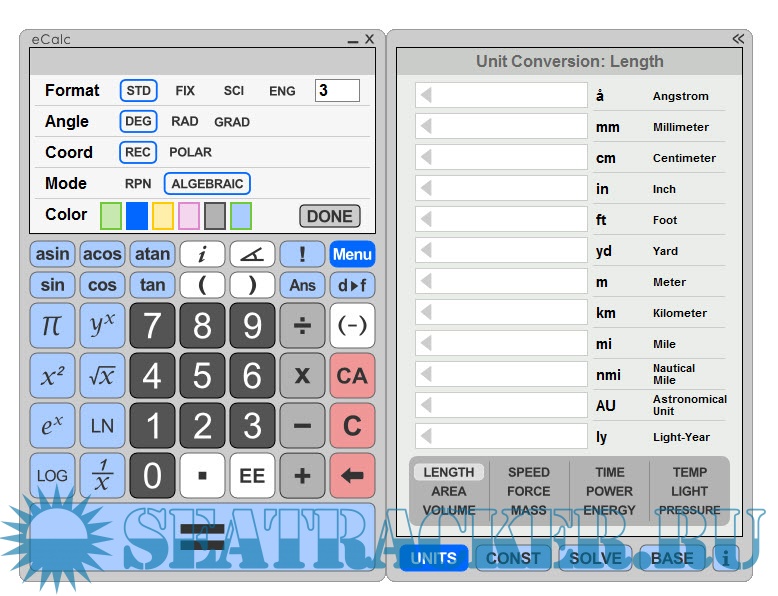Image resolution: width=778 pixels, height=596 pixels.
Task: Switch number format to SCI
Action: pos(234,90)
